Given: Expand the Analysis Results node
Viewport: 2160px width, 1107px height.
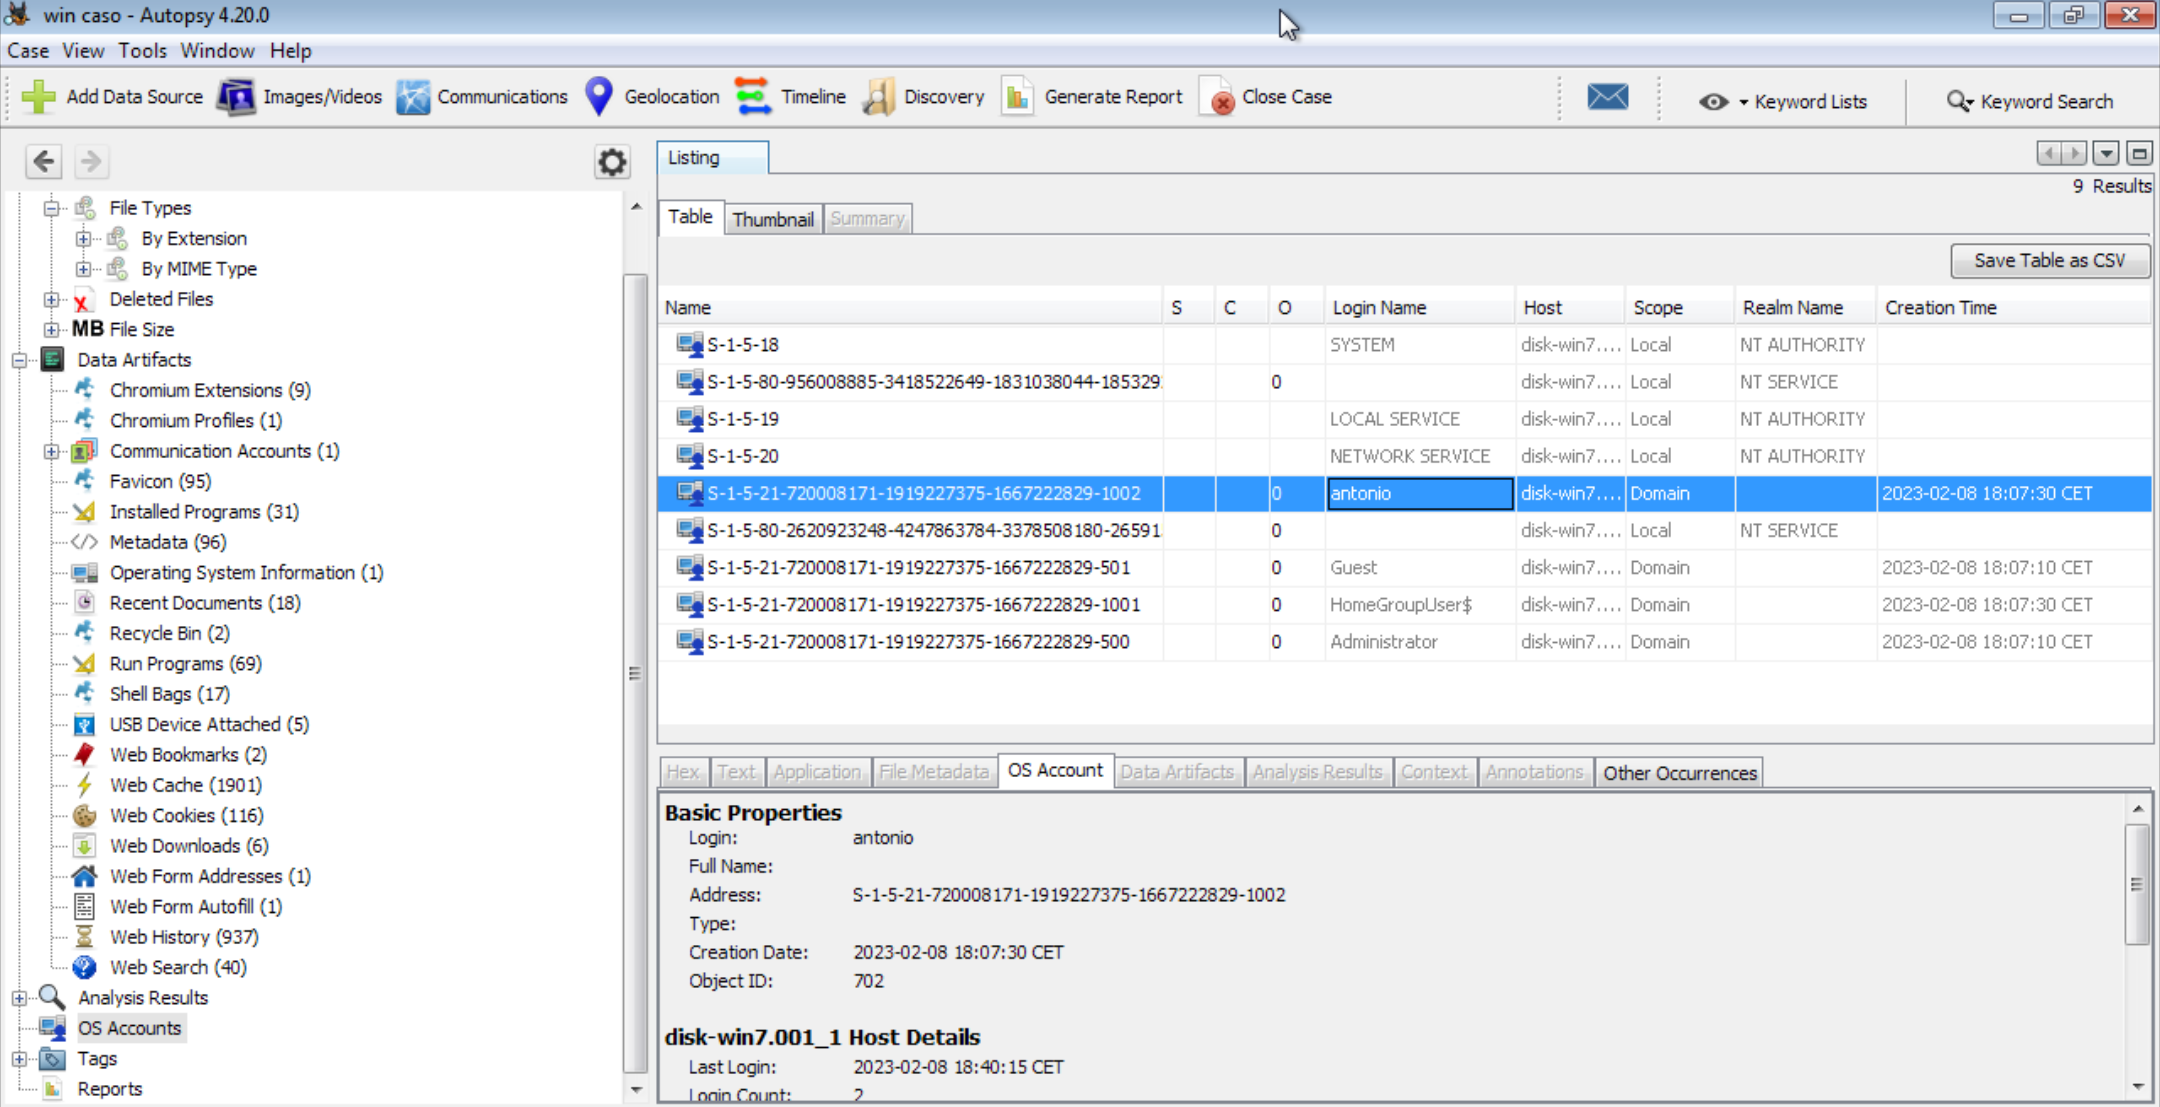Looking at the screenshot, I should point(19,998).
